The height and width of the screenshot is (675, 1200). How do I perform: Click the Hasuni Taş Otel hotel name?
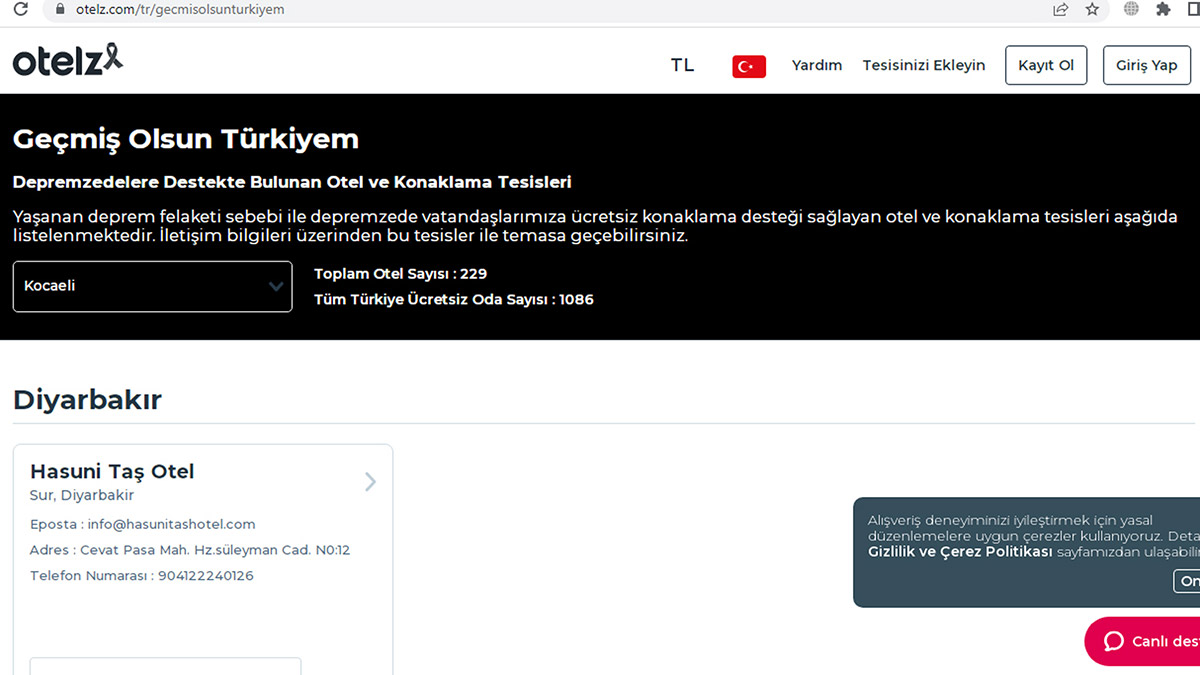[112, 471]
